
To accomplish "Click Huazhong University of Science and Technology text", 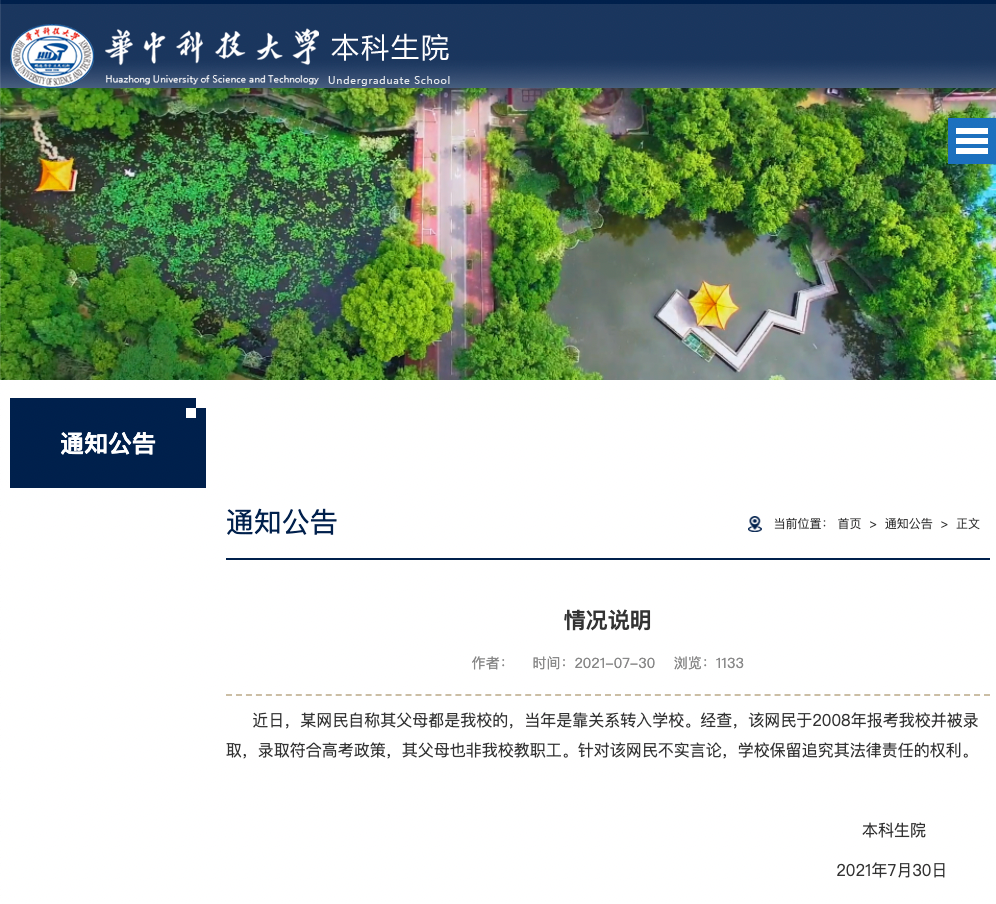I will (212, 79).
